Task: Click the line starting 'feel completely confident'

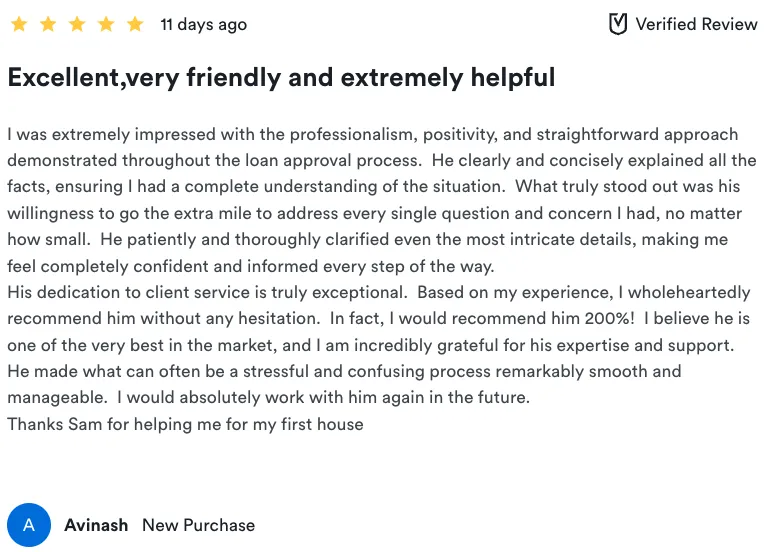Action: (250, 266)
